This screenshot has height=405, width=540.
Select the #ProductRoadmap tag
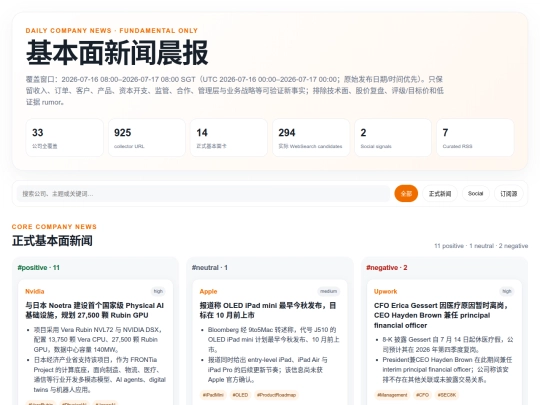pyautogui.click(x=276, y=395)
